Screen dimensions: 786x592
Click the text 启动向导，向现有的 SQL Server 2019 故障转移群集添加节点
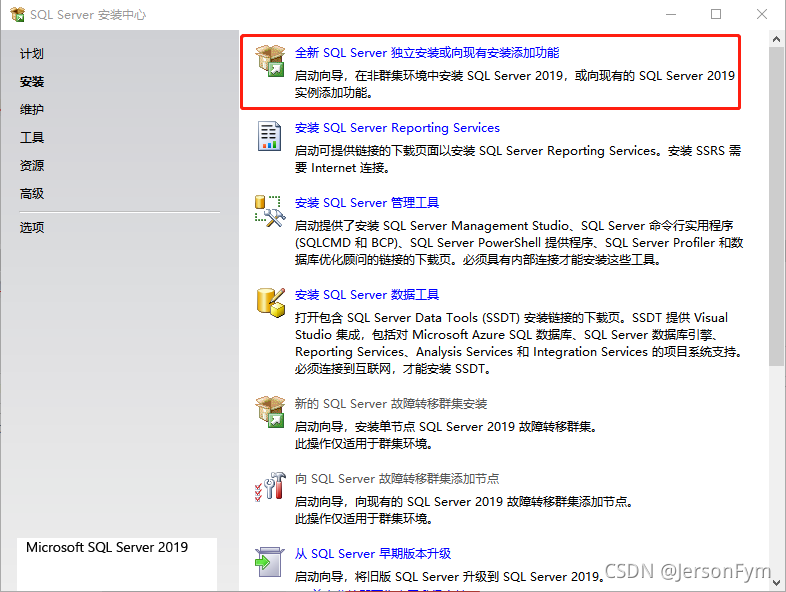464,502
